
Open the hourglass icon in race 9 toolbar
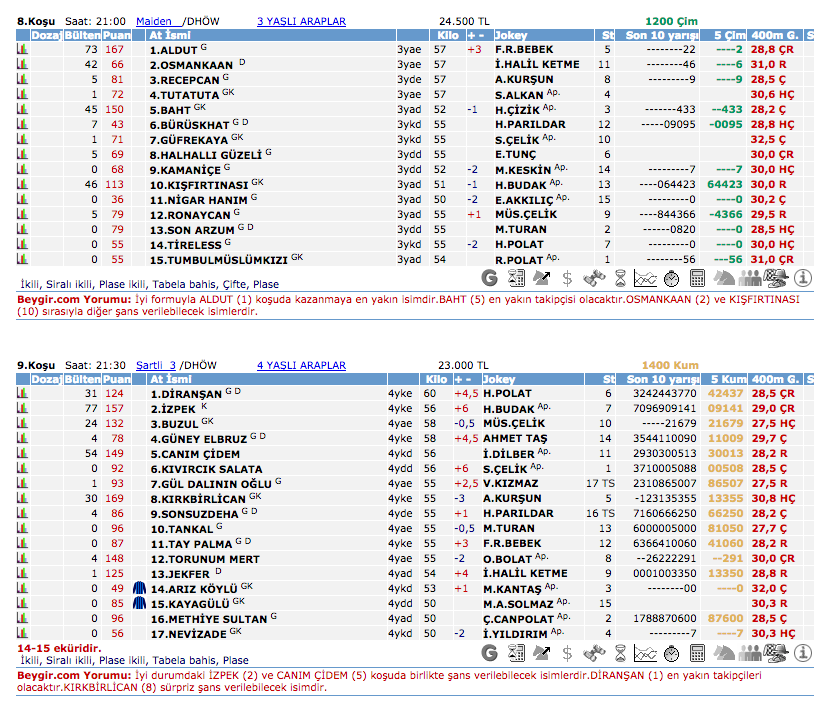coord(619,653)
